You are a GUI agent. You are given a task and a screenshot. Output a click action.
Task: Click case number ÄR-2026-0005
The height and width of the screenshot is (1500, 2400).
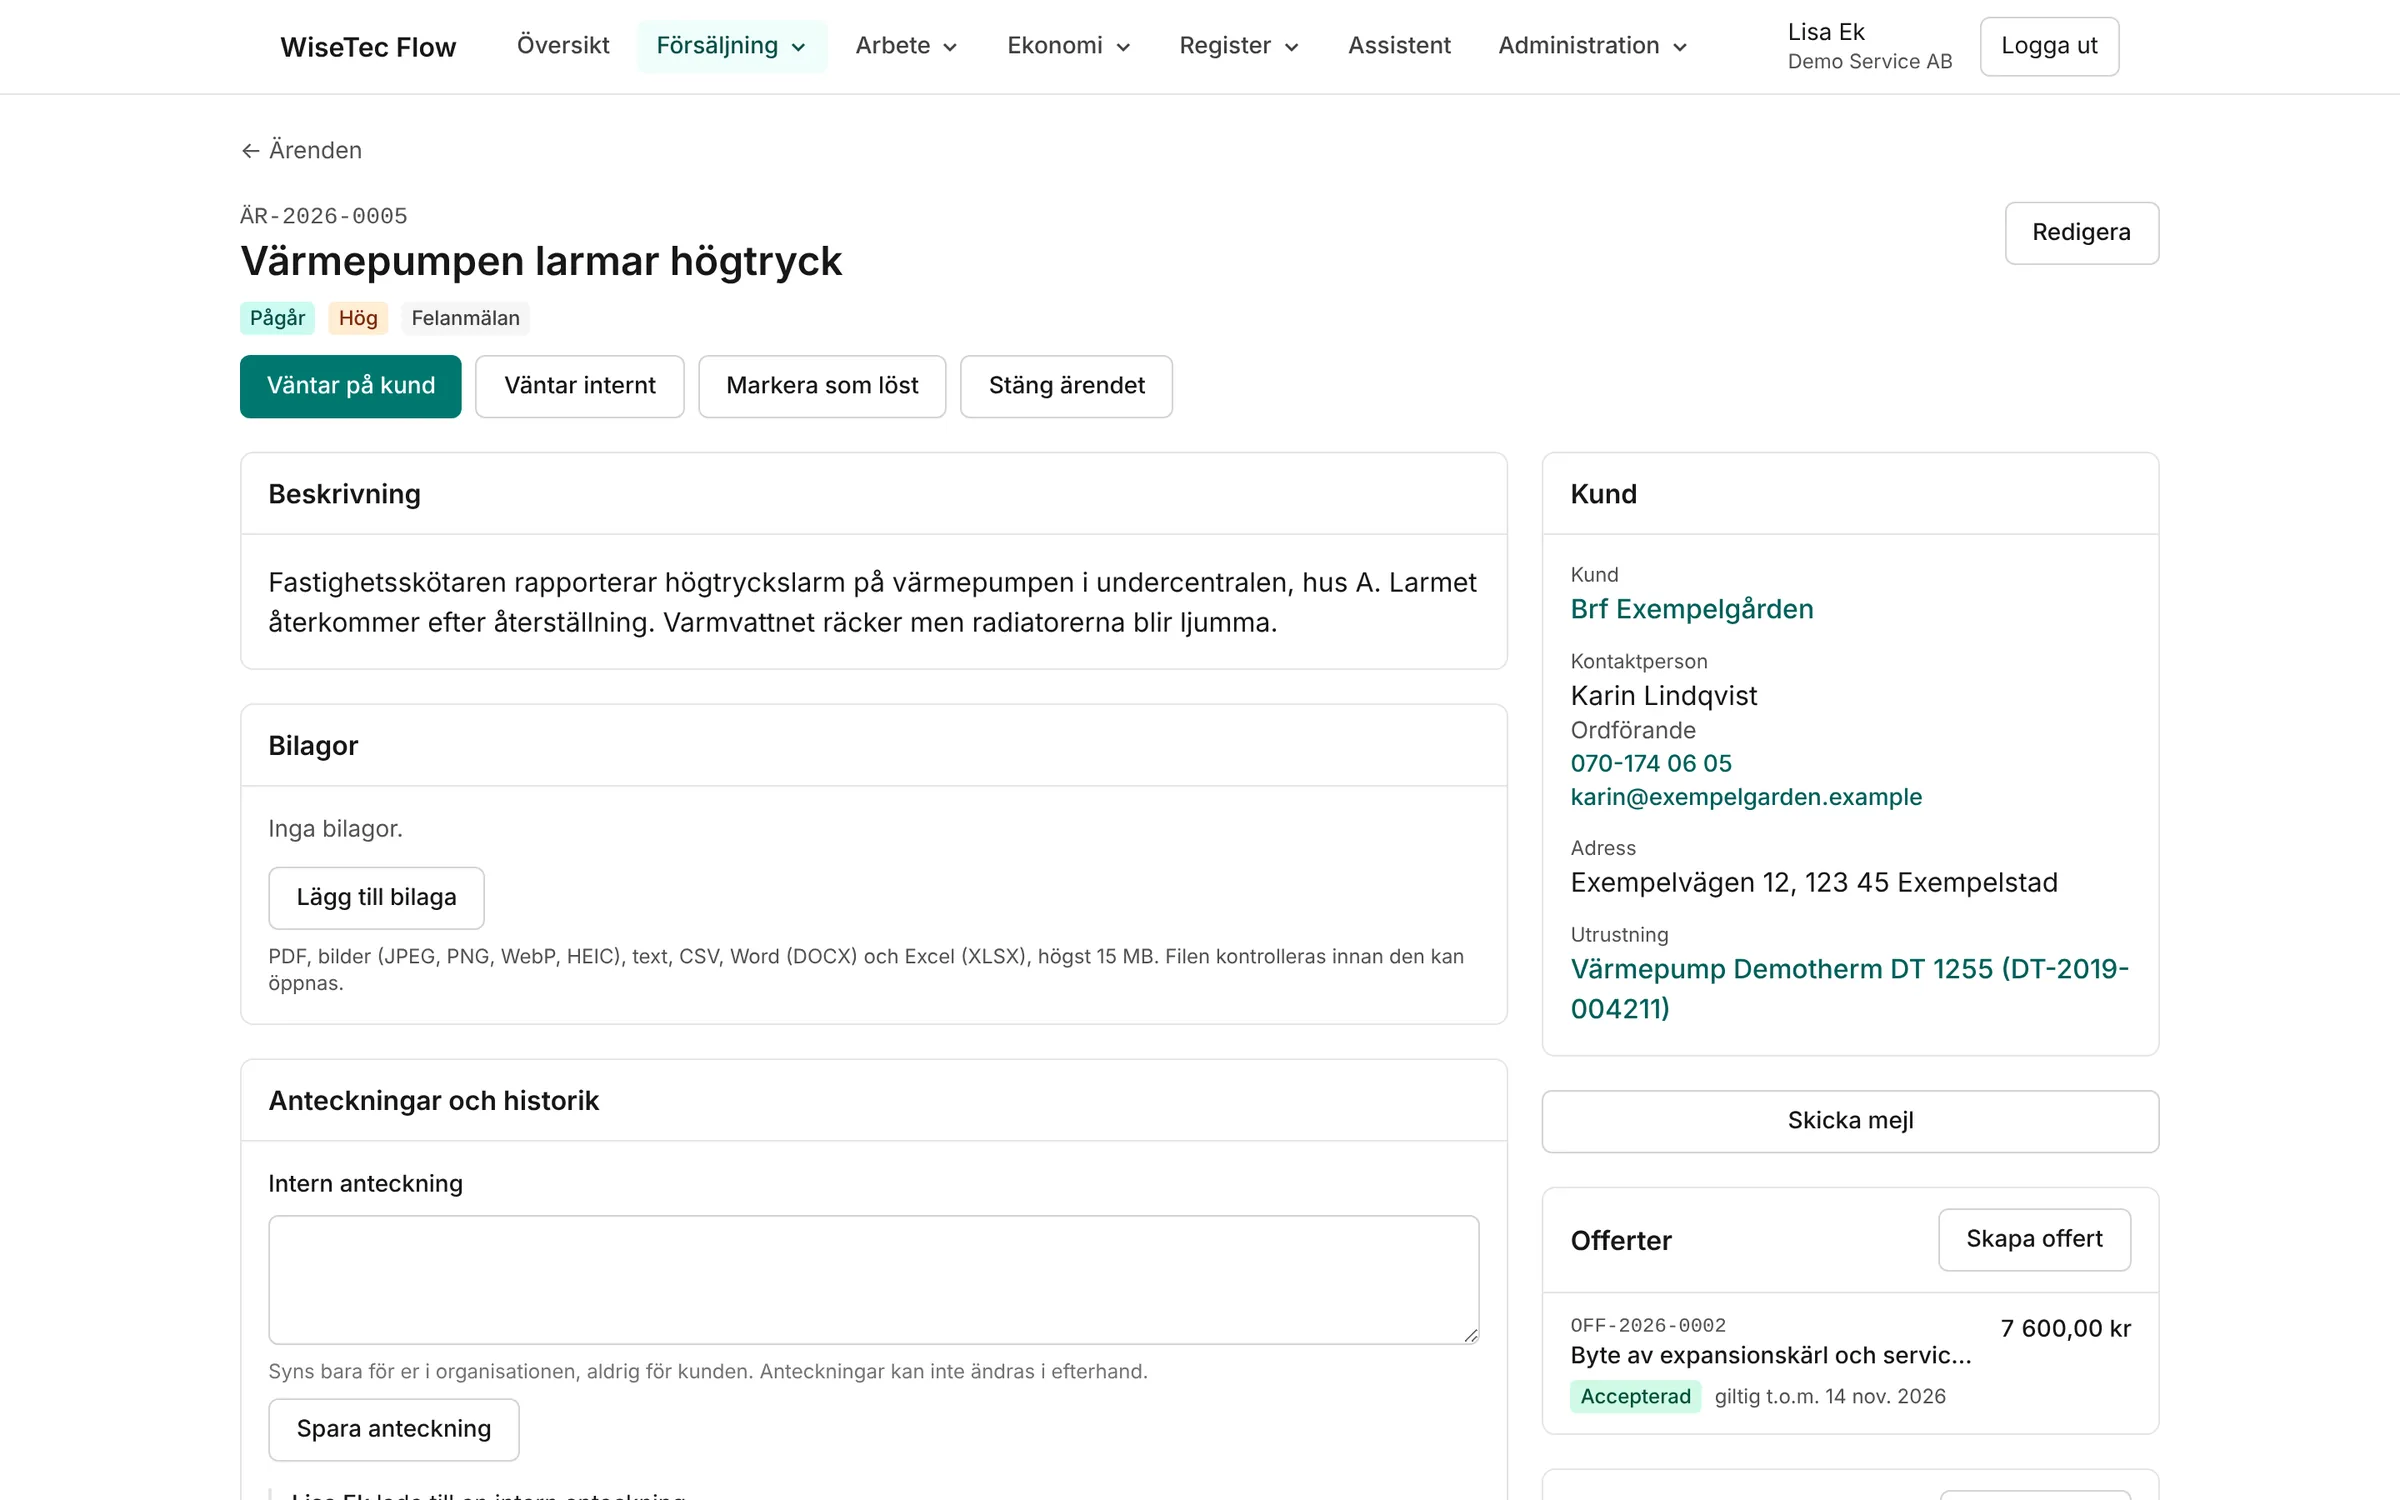point(324,216)
